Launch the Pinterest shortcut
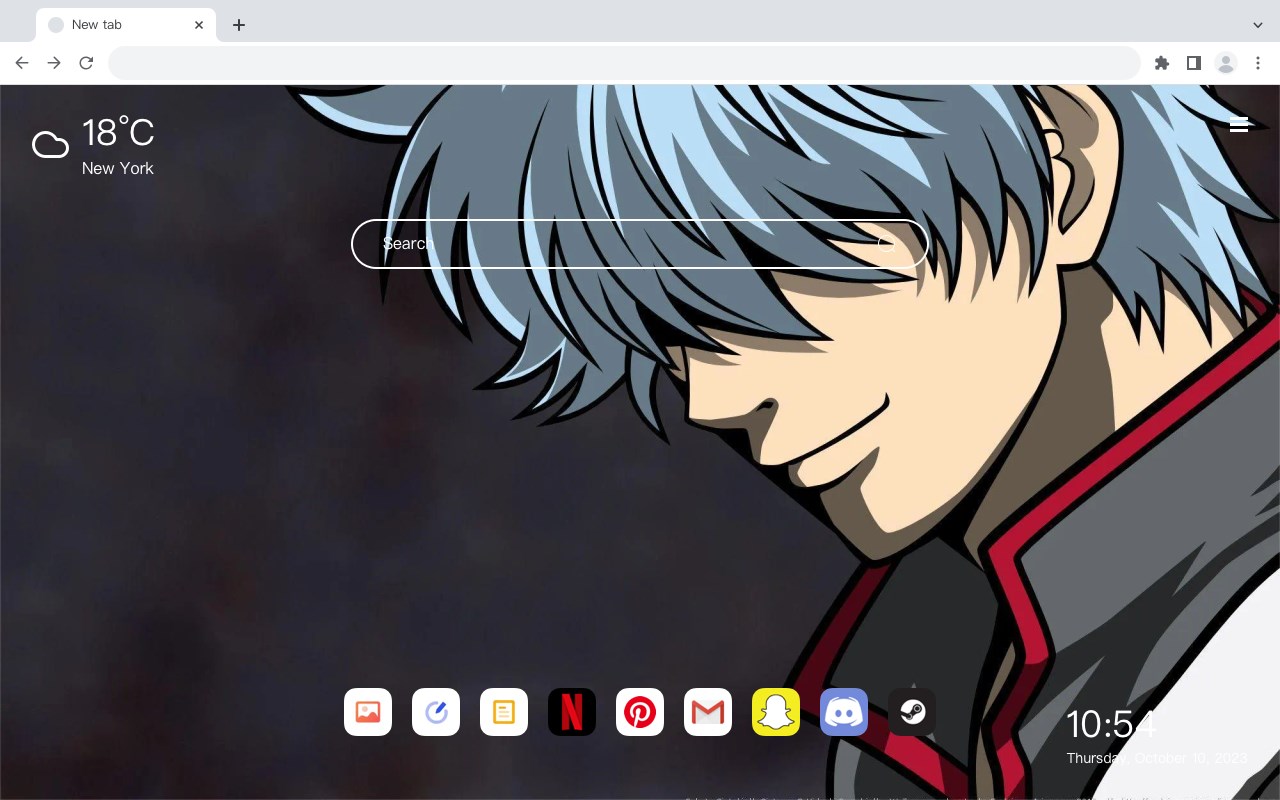1280x800 pixels. 640,712
